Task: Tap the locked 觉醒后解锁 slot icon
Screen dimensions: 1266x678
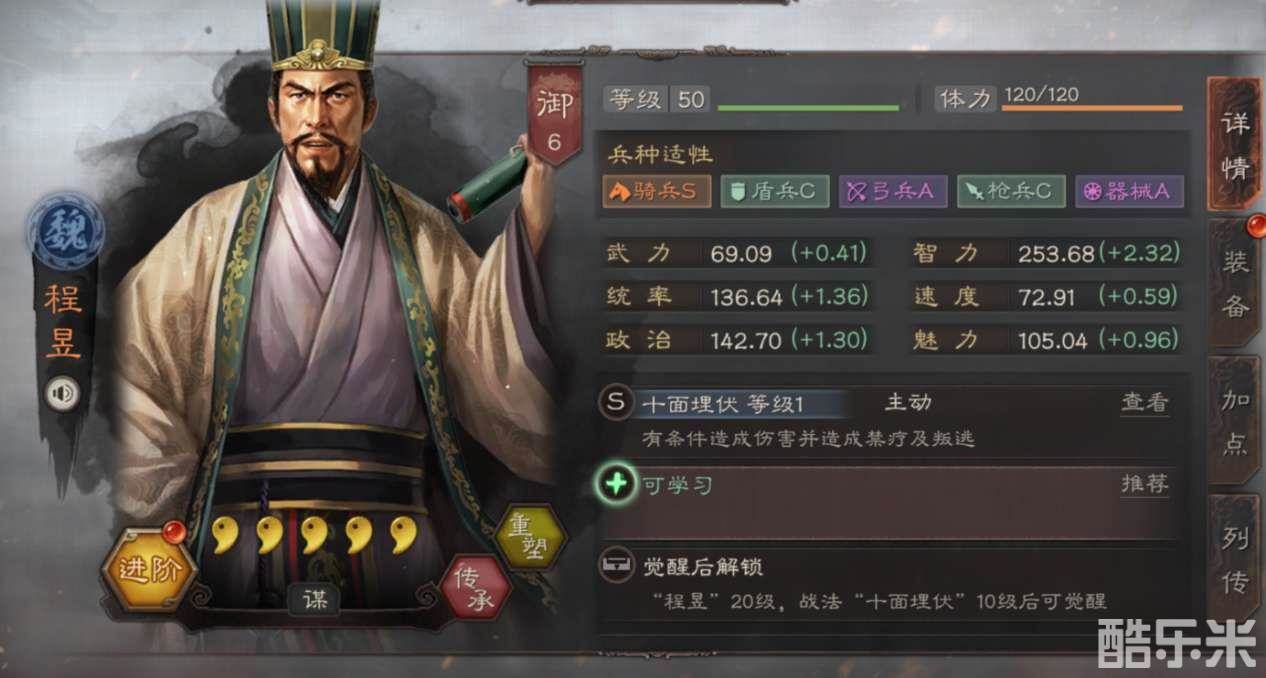Action: pyautogui.click(x=616, y=567)
